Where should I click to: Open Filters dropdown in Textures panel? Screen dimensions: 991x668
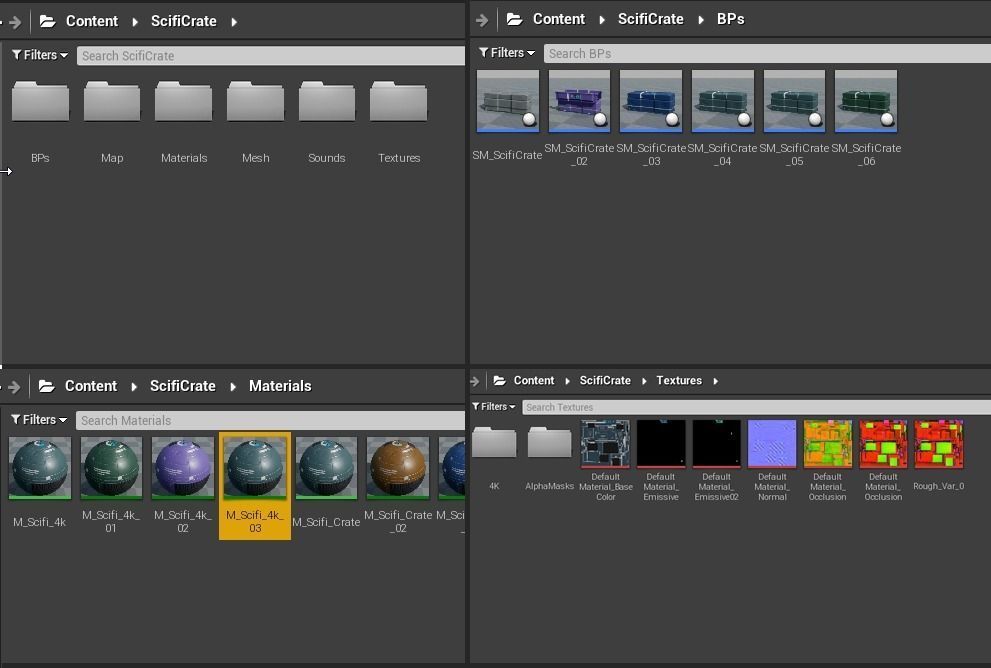(x=494, y=406)
